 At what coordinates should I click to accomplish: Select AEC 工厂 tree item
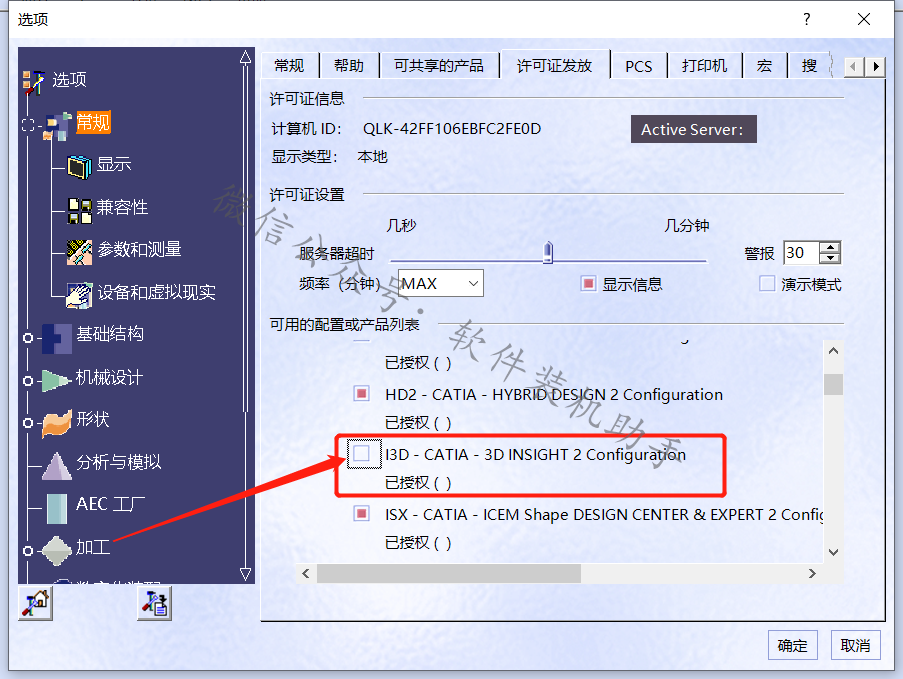(110, 504)
